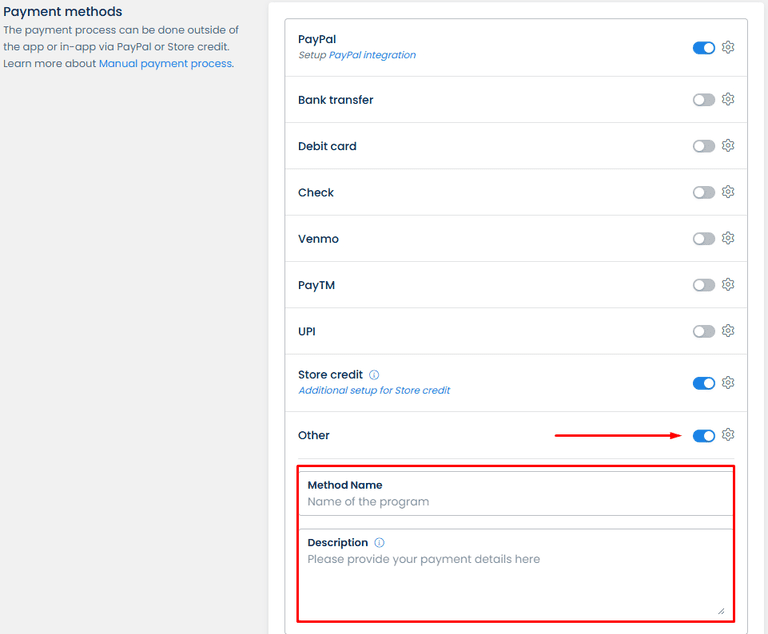
Task: Open Debit card gear settings icon
Action: coord(728,145)
